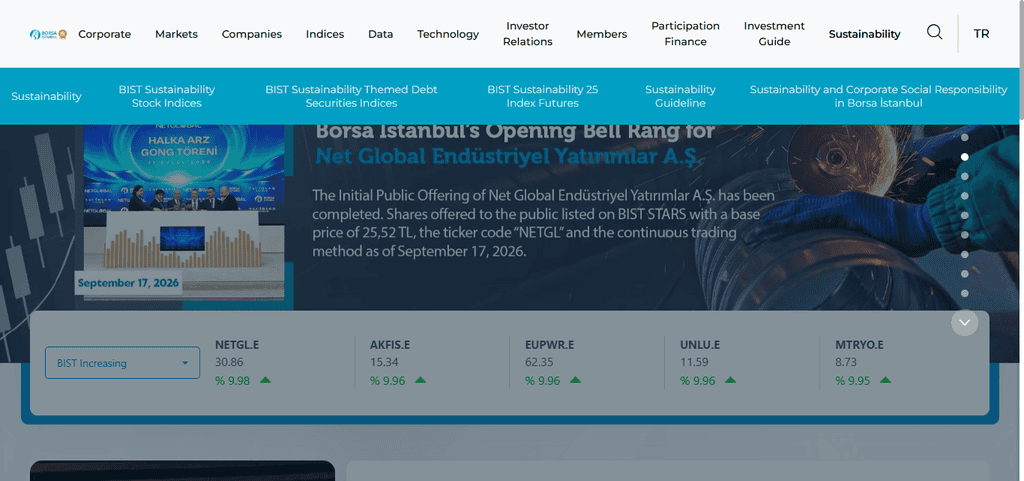Click the green up arrow for EUPWR.E
Image resolution: width=1024 pixels, height=481 pixels.
(575, 380)
